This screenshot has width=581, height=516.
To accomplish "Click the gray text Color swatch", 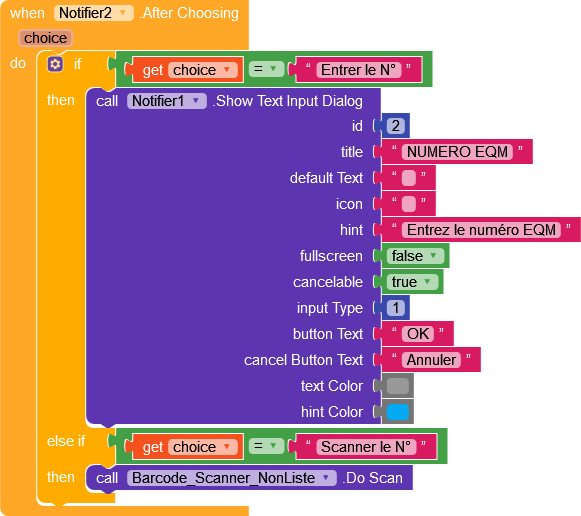I will pyautogui.click(x=398, y=386).
